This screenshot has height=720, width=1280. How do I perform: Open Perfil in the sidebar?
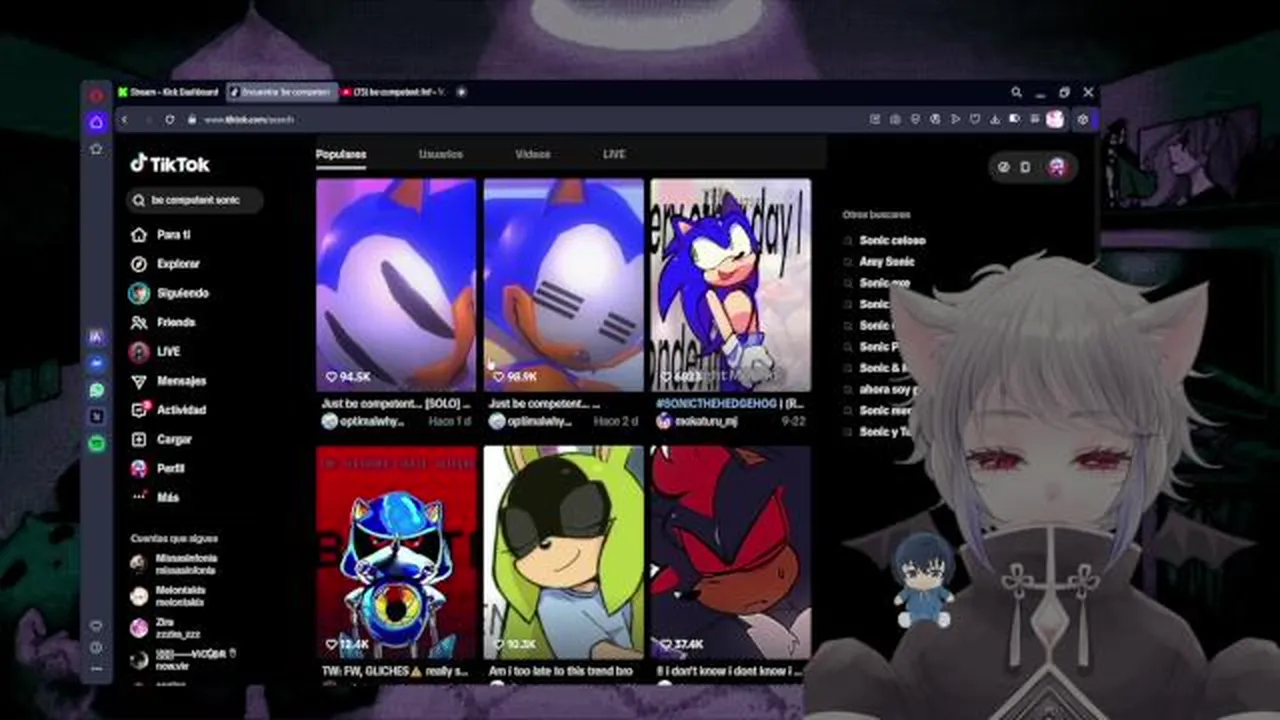click(157, 468)
